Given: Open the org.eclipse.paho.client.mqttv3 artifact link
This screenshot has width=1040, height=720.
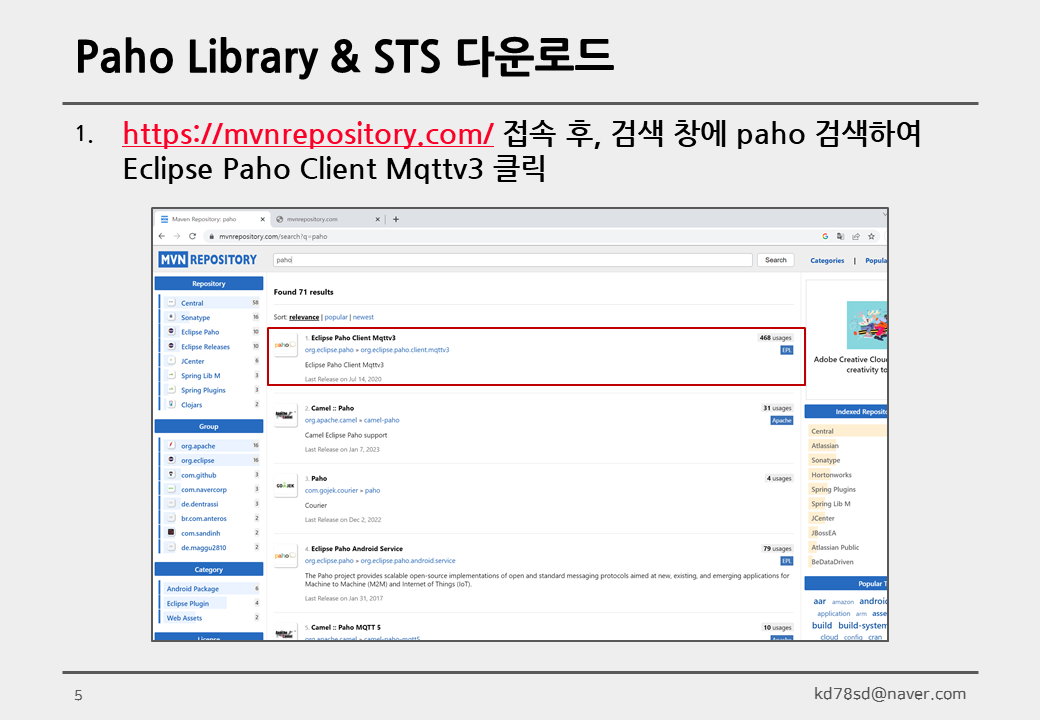Looking at the screenshot, I should [x=405, y=350].
